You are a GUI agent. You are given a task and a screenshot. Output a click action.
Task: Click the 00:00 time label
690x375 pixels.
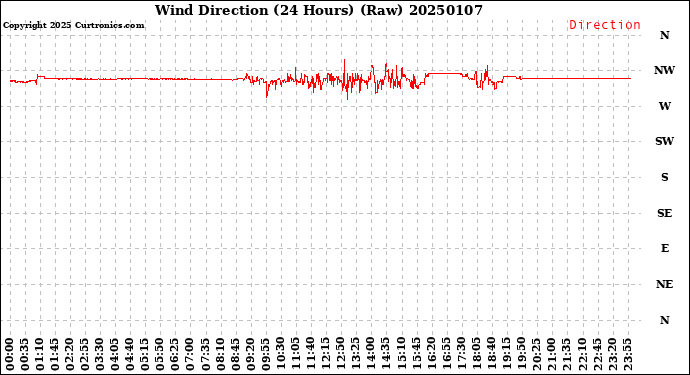click(10, 354)
